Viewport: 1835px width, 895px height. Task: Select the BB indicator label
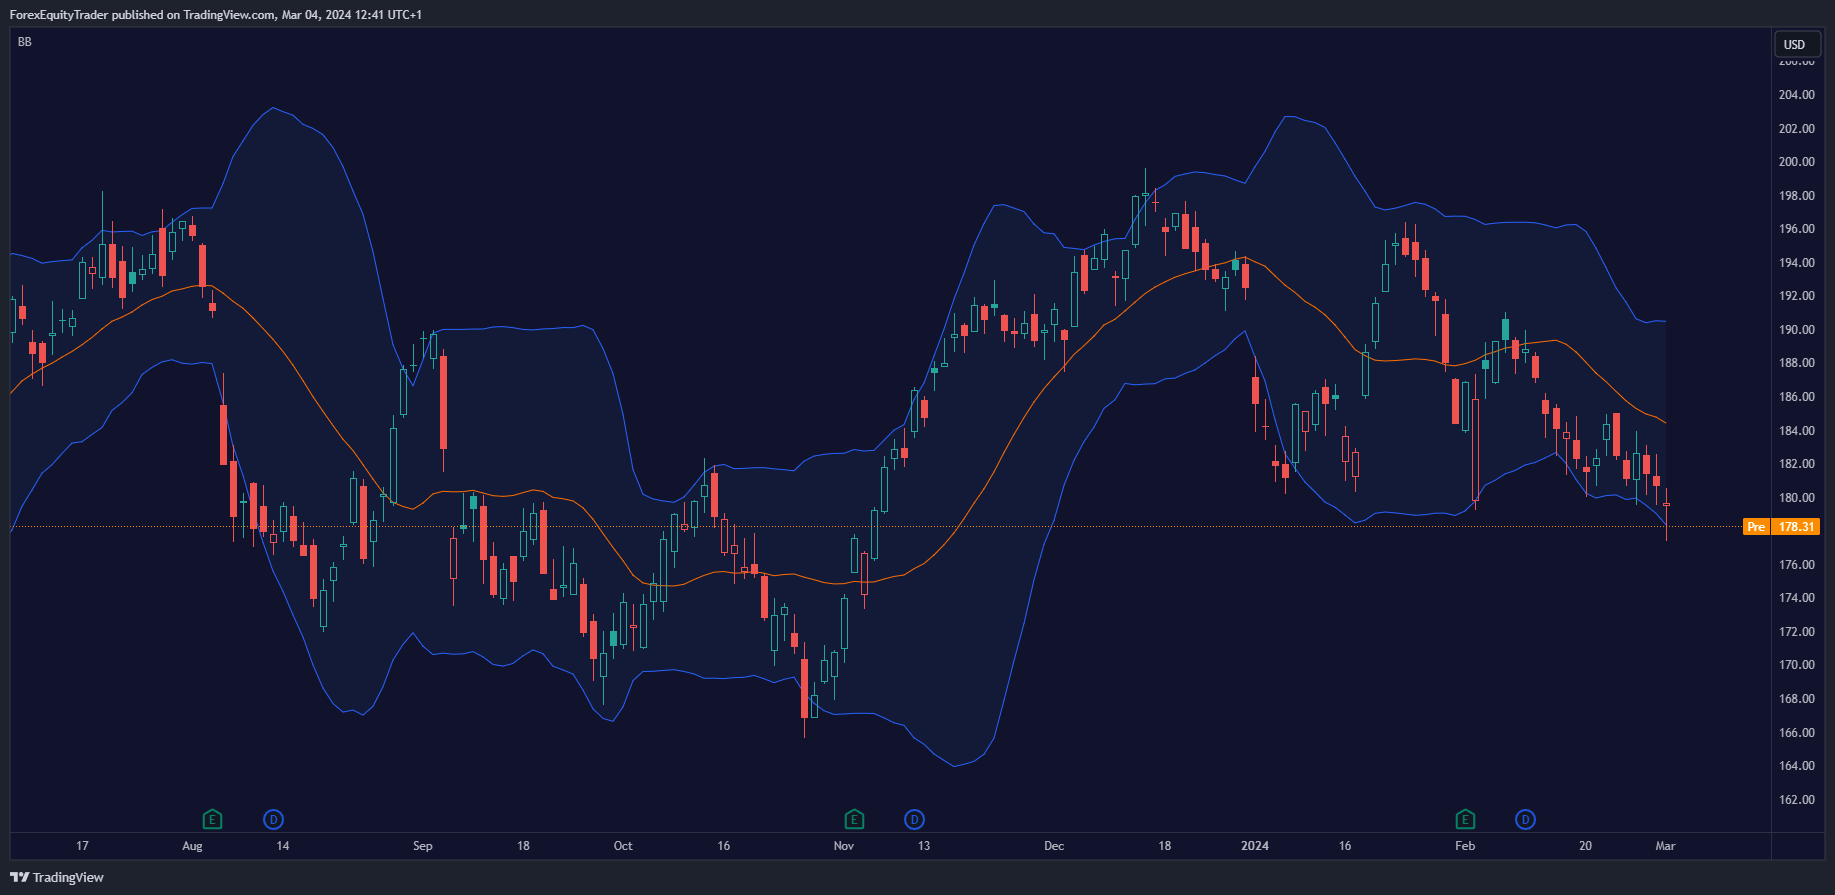pyautogui.click(x=25, y=42)
